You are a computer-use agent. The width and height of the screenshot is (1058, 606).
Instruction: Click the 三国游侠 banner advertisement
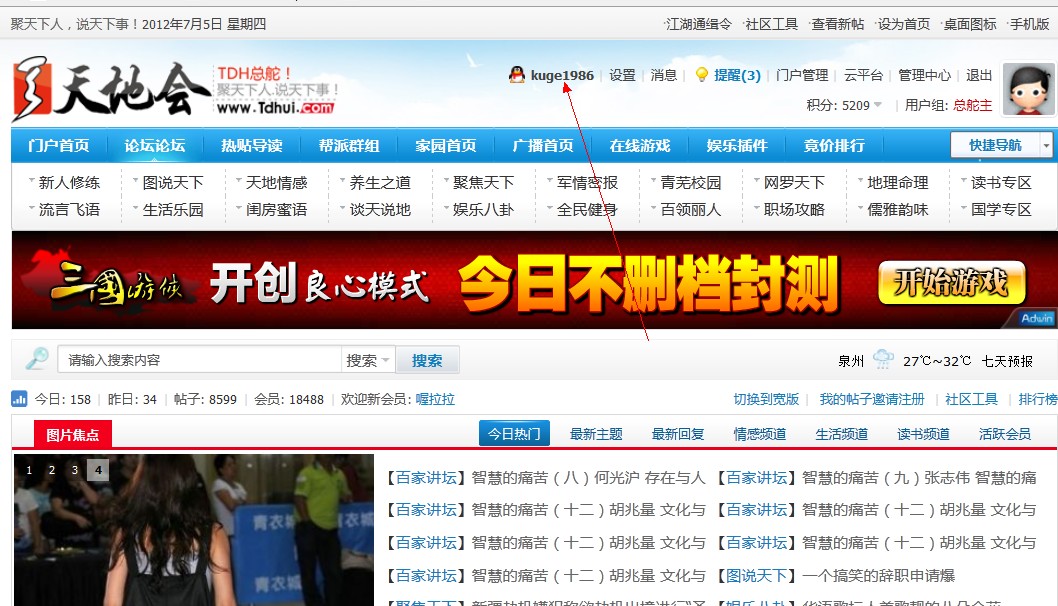point(533,280)
